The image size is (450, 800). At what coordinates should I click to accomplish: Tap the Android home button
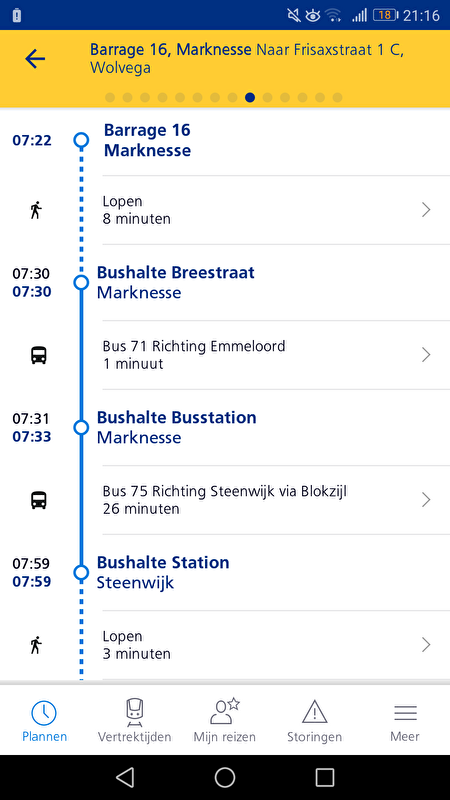click(x=224, y=778)
